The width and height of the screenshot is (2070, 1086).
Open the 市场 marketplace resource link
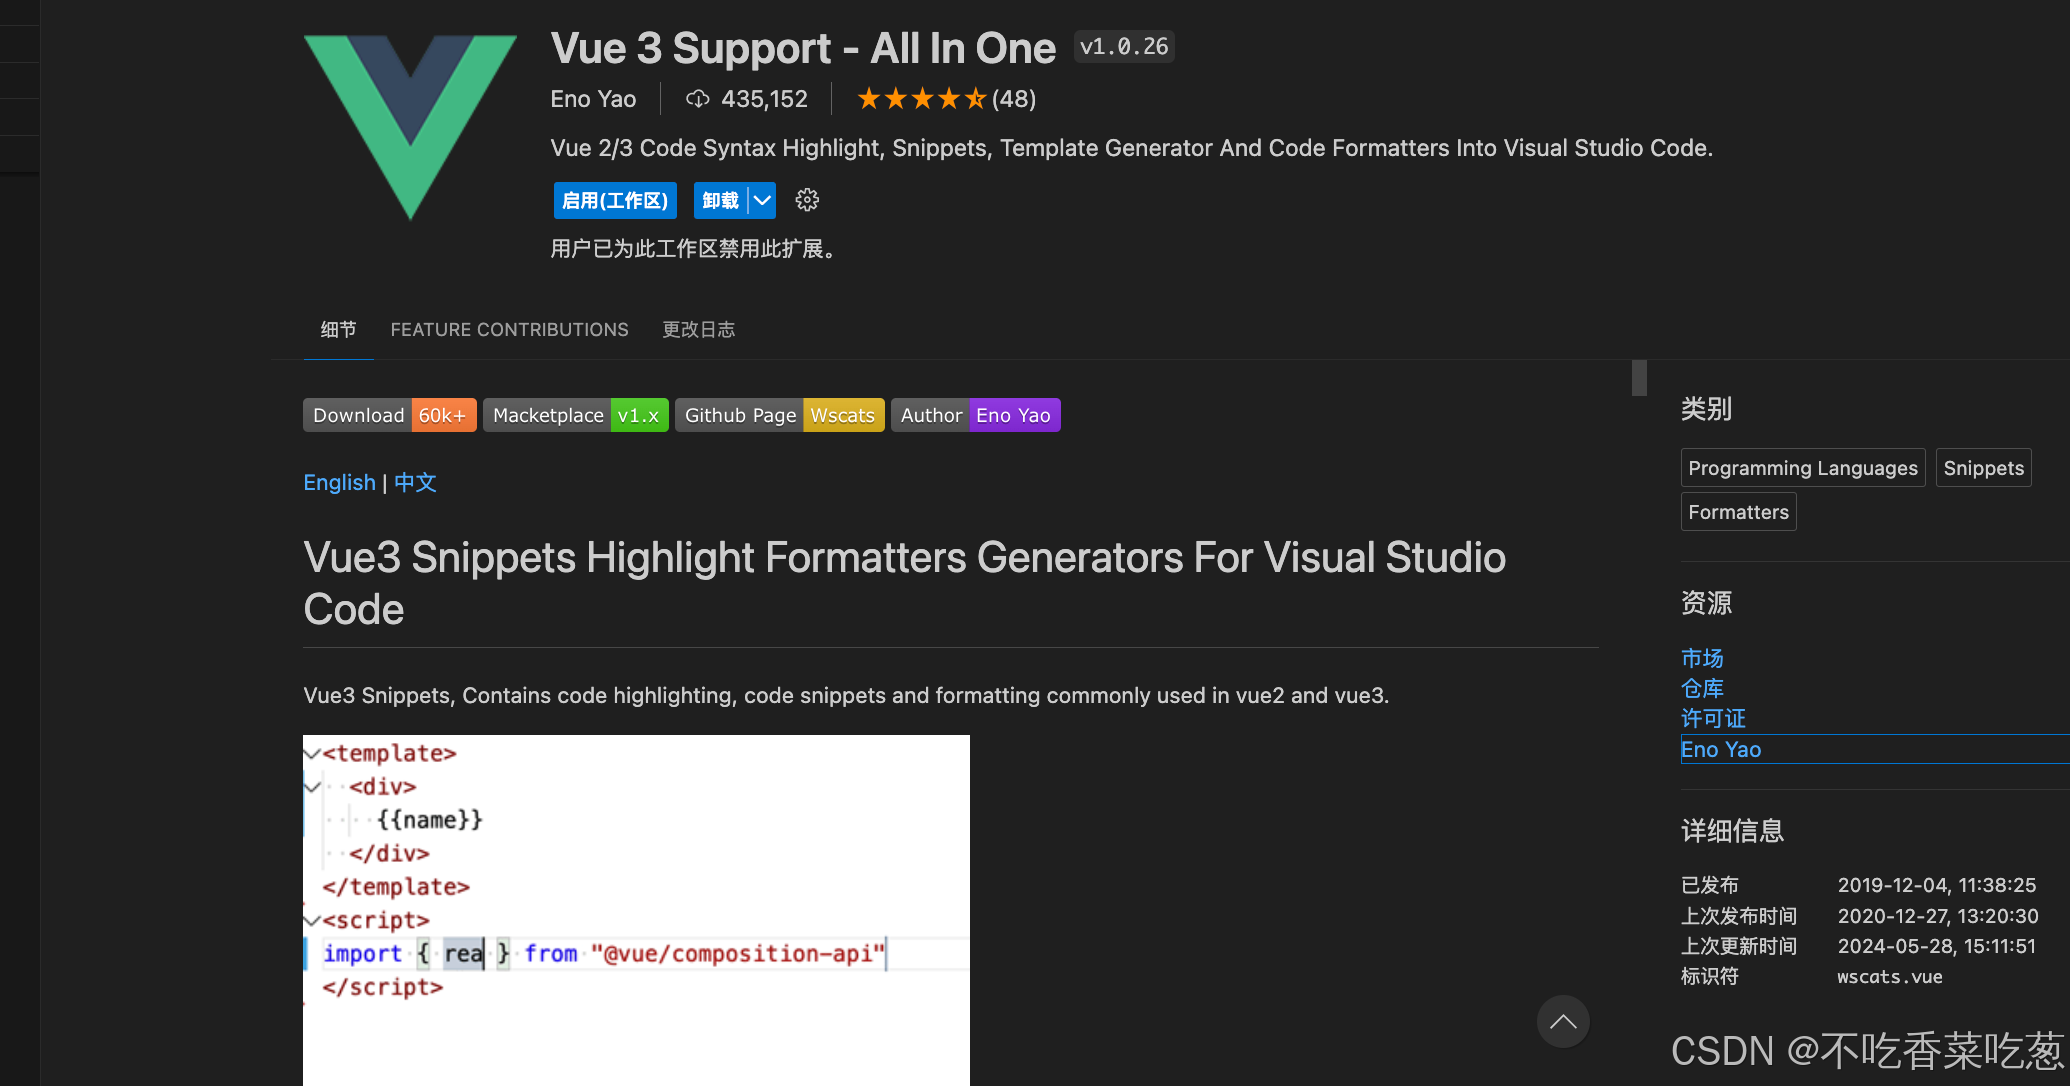coord(1702,658)
